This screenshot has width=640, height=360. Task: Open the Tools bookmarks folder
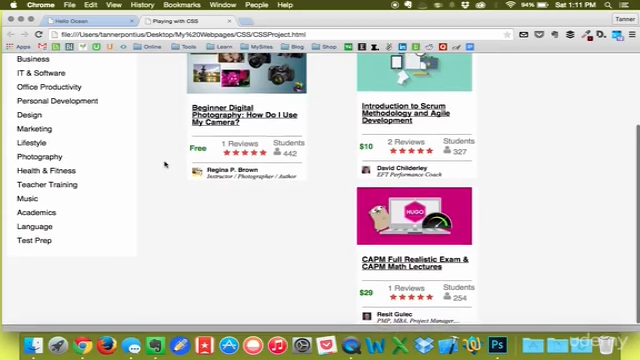point(184,47)
